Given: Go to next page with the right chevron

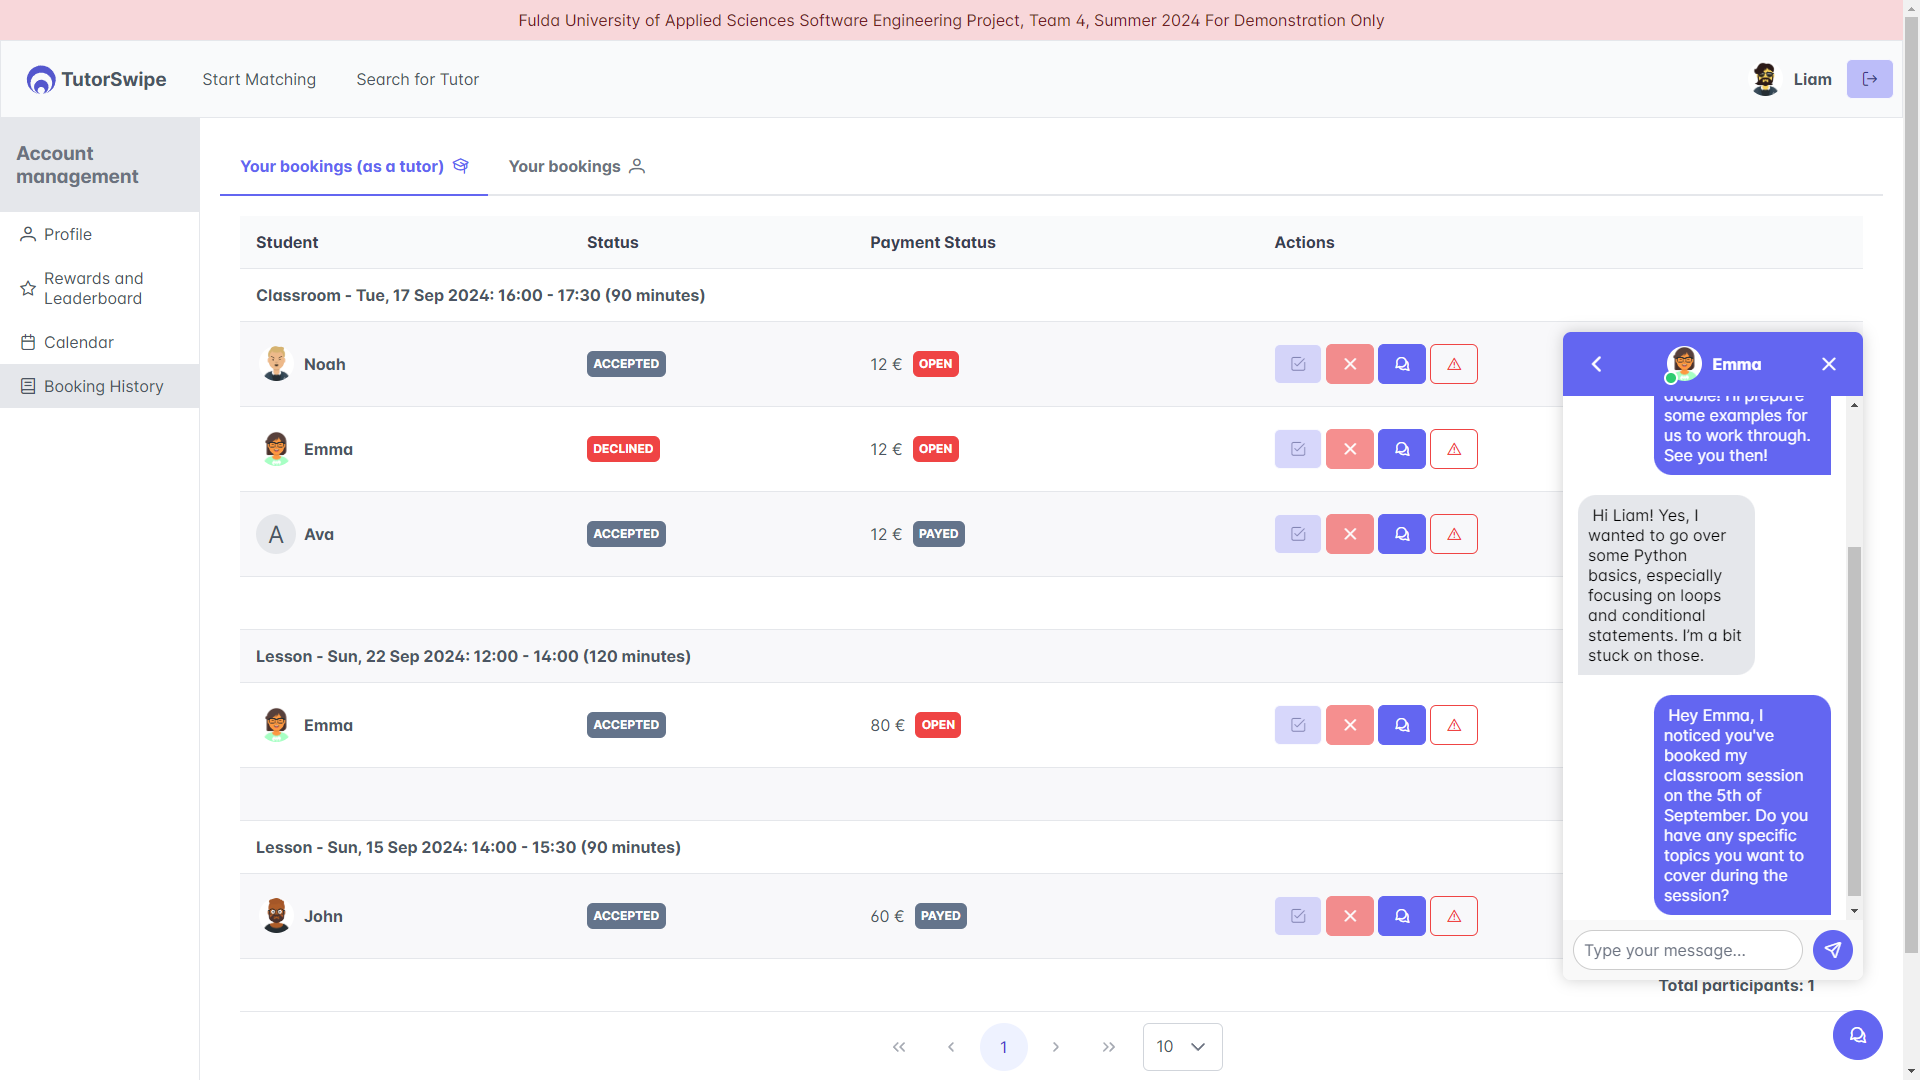Looking at the screenshot, I should point(1055,1047).
